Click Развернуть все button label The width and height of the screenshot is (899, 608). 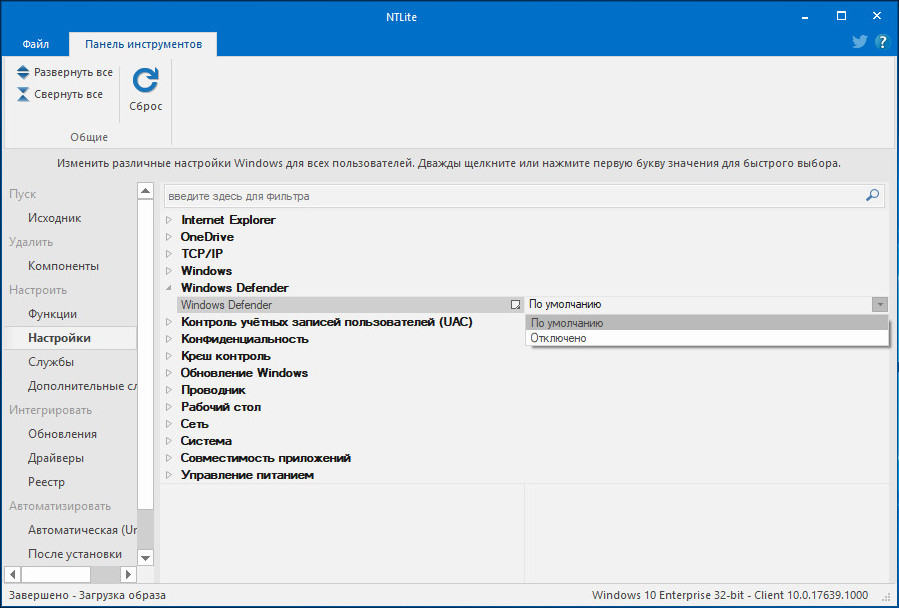(73, 72)
